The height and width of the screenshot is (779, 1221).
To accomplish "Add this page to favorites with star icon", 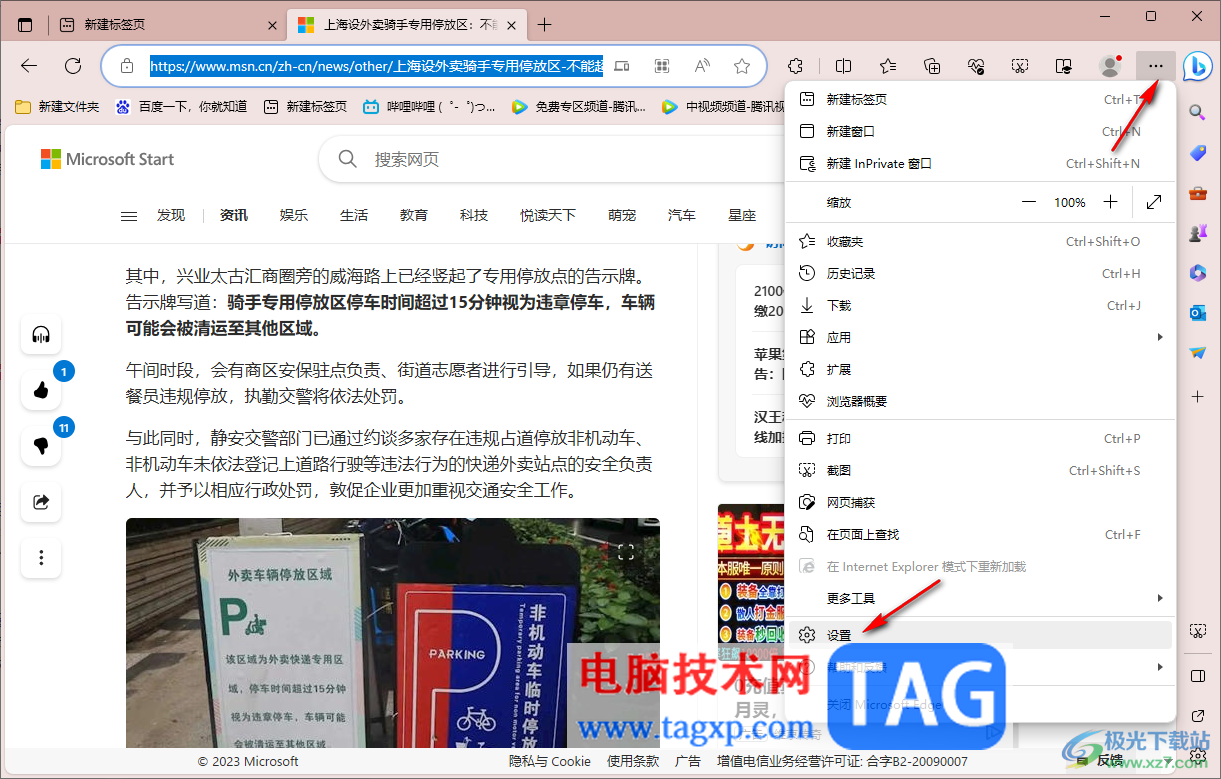I will (742, 66).
